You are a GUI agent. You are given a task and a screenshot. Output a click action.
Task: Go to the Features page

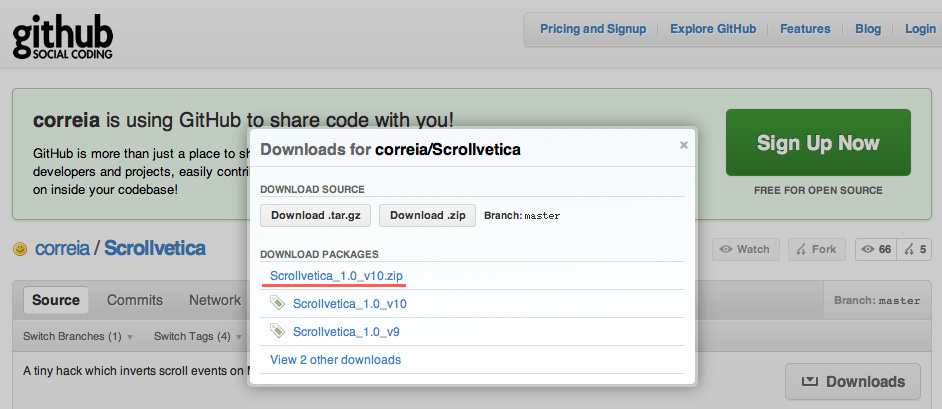point(805,29)
